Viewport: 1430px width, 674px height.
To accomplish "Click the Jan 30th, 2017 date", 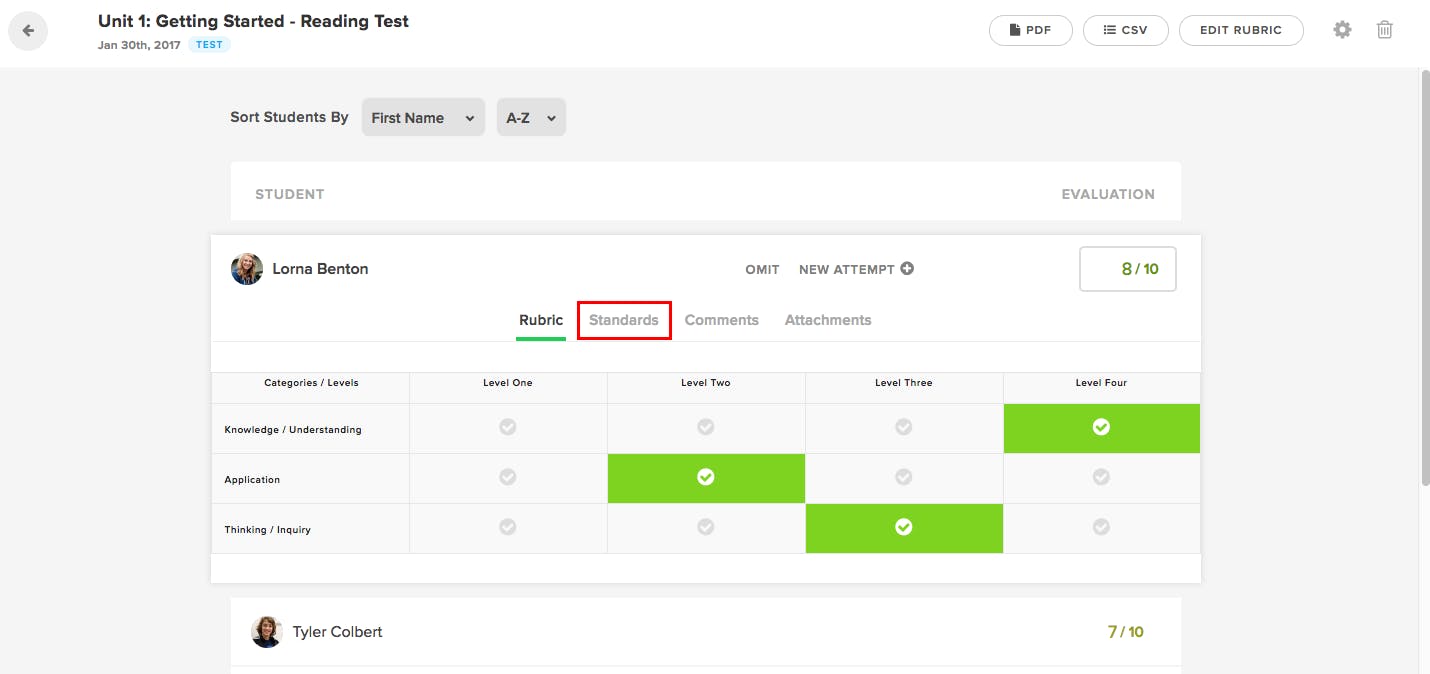I will click(139, 45).
